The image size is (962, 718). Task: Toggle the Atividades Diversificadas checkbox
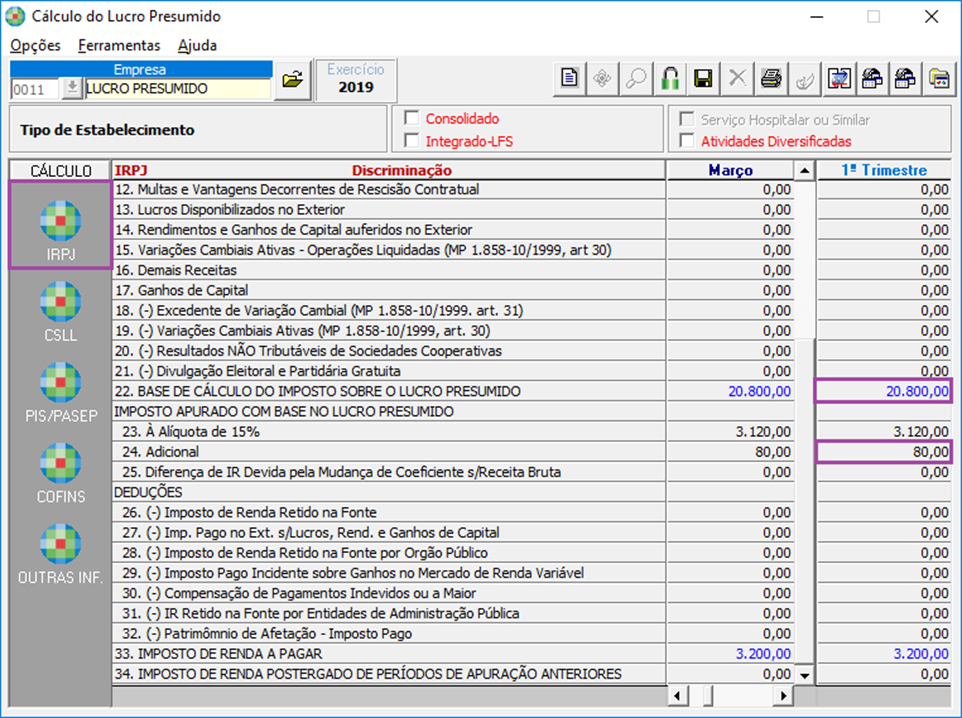[x=687, y=141]
